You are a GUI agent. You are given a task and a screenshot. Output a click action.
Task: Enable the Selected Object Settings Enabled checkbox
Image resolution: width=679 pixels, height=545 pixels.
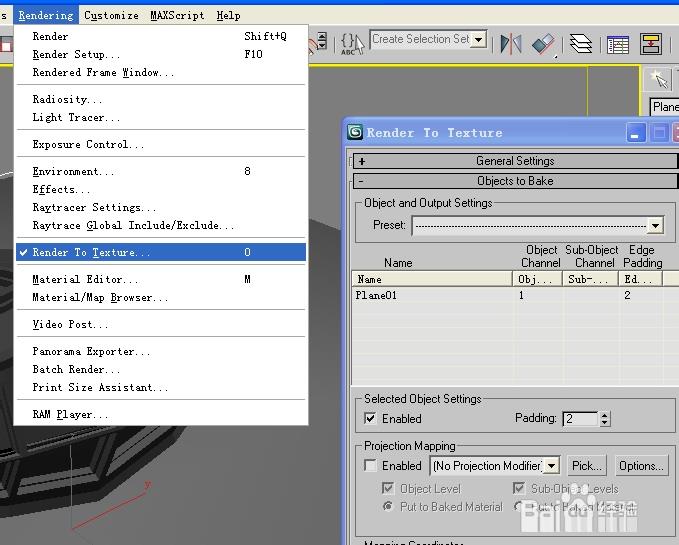click(370, 419)
